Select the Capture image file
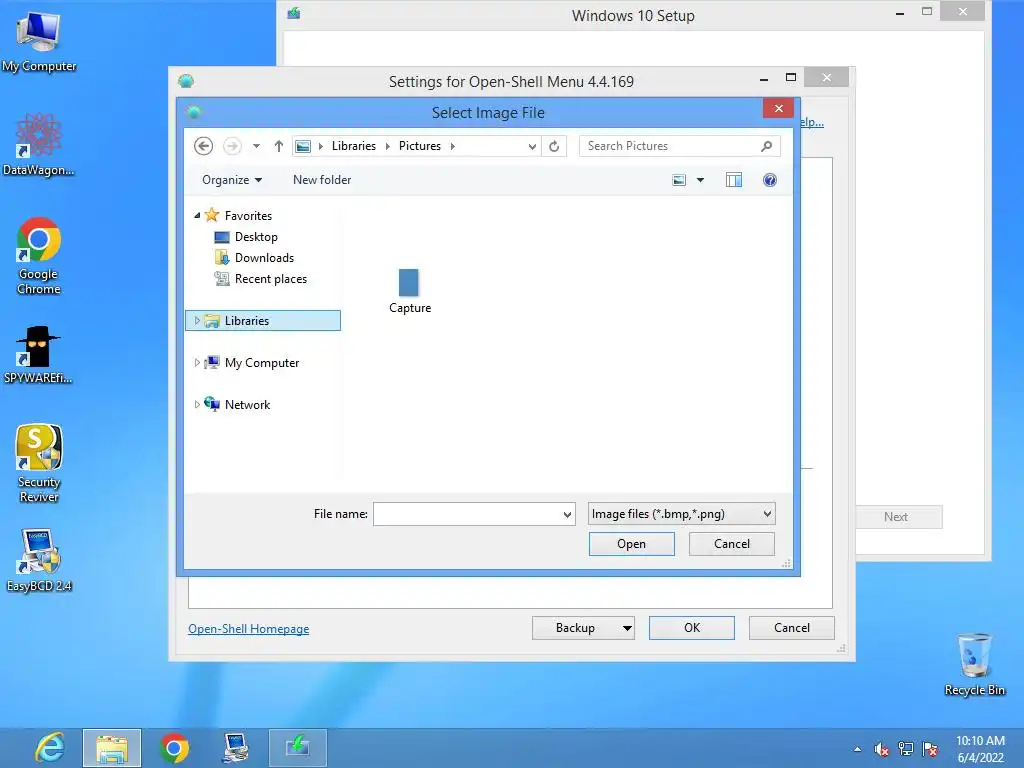Image resolution: width=1024 pixels, height=768 pixels. (409, 291)
